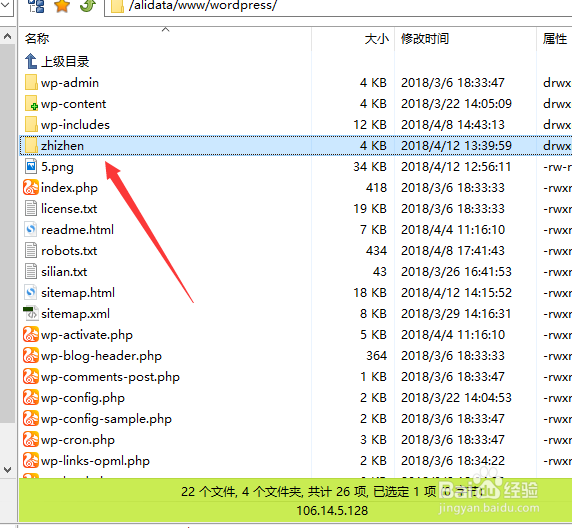Select the file name wp-config.php
Image resolution: width=572 pixels, height=528 pixels.
coord(83,398)
